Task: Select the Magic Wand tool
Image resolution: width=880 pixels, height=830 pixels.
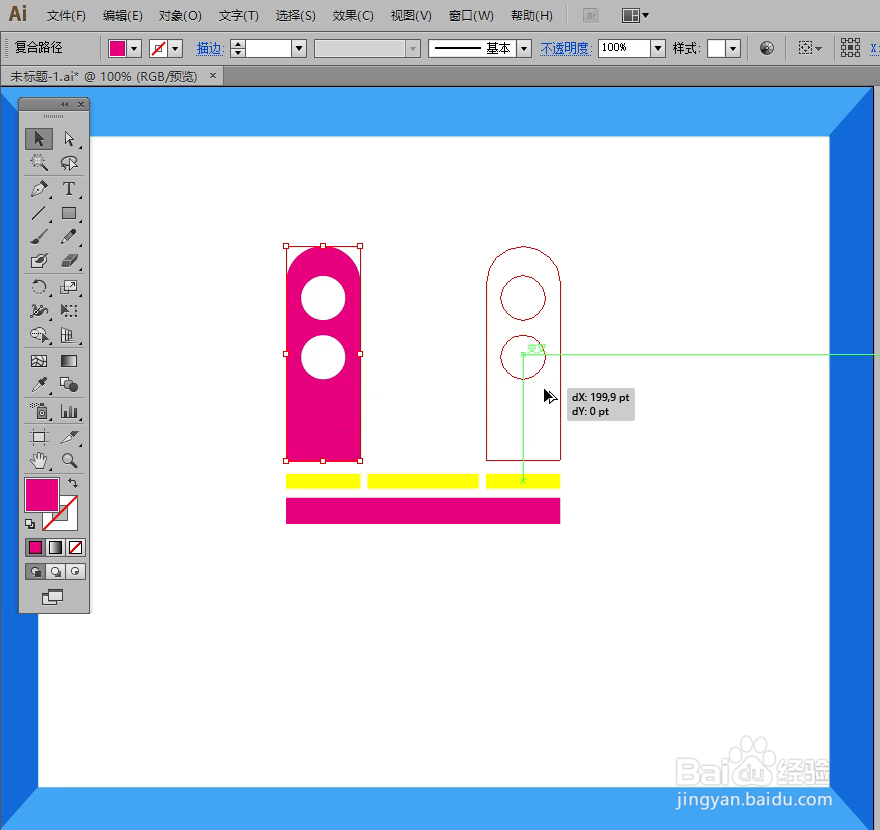Action: [x=39, y=163]
